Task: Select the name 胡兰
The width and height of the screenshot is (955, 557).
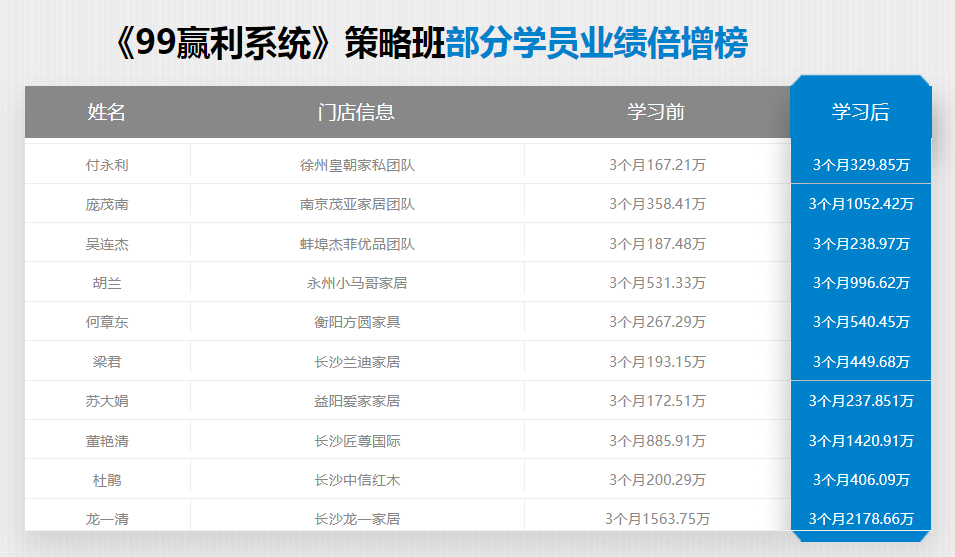Action: [107, 283]
